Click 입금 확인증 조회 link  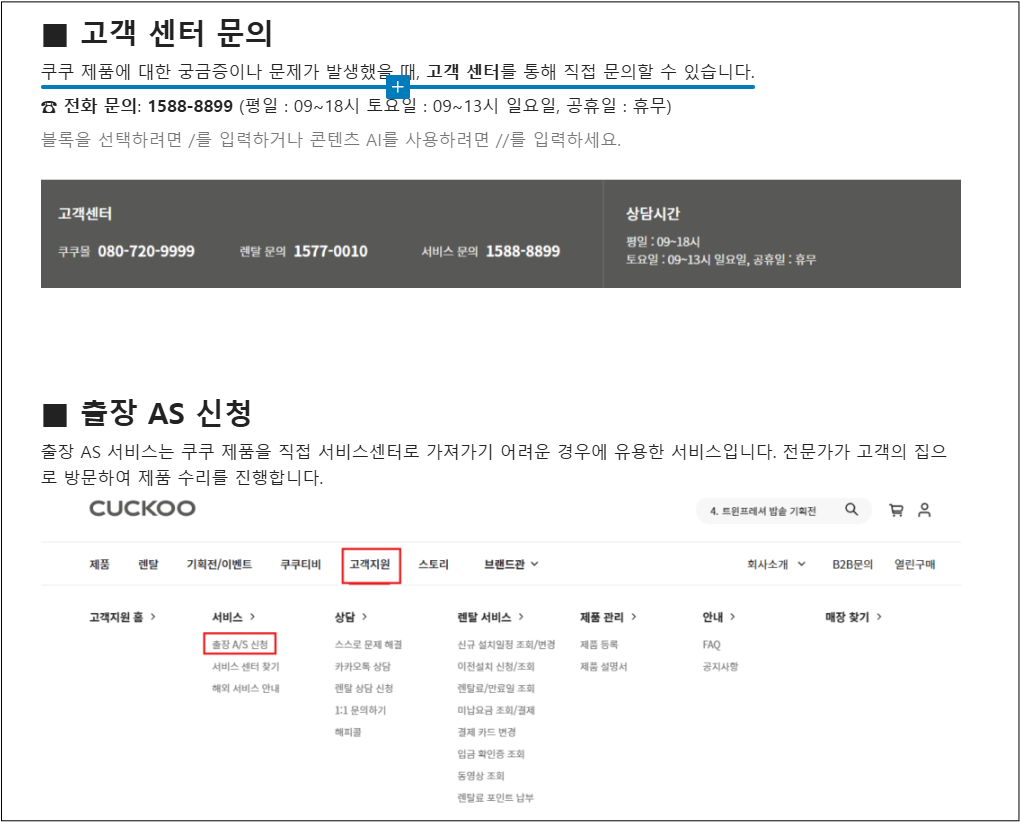(x=491, y=754)
